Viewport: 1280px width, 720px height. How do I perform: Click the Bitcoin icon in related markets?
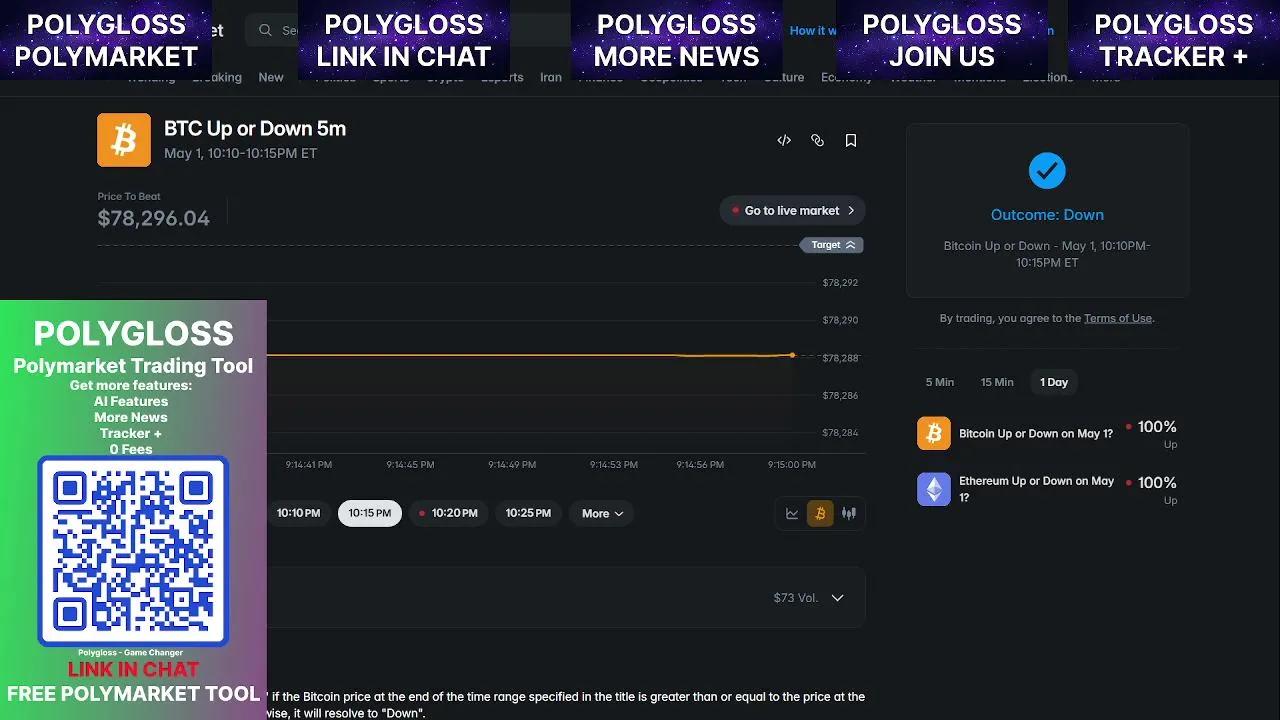[934, 433]
